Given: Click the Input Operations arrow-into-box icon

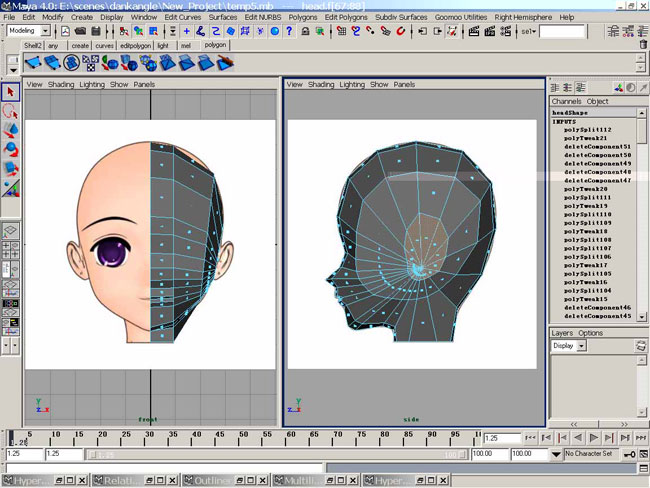Looking at the screenshot, I should click(x=422, y=31).
